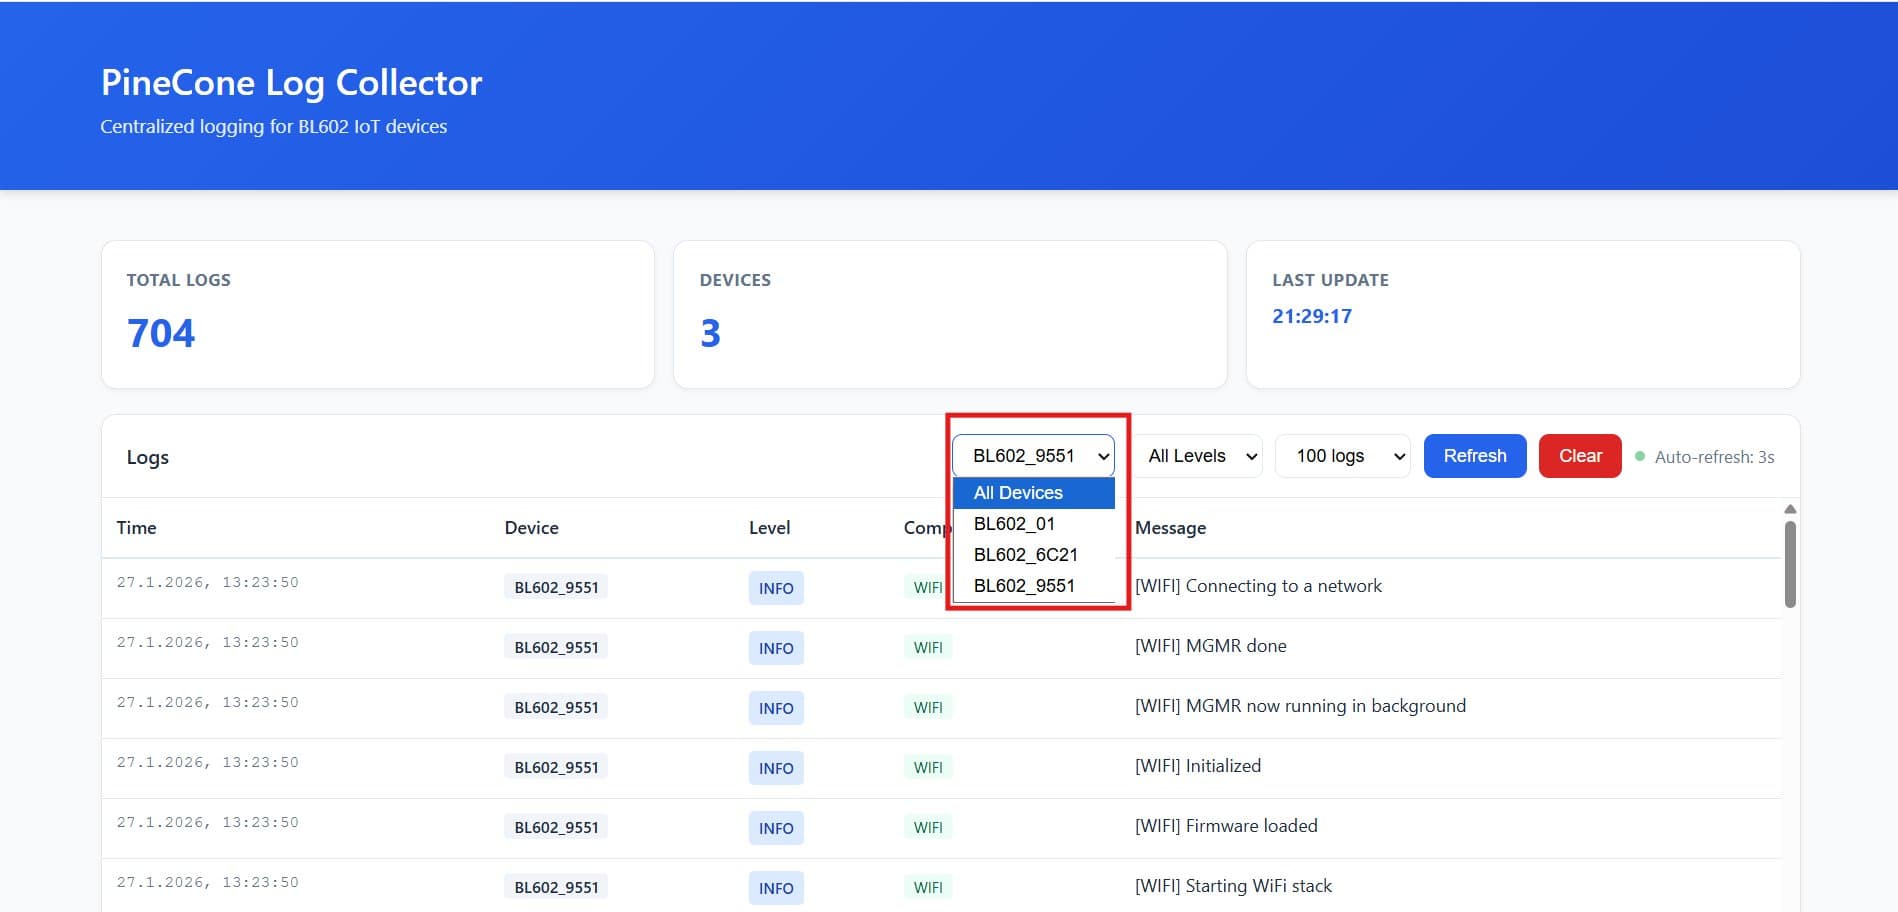Click the Refresh button

(1475, 456)
